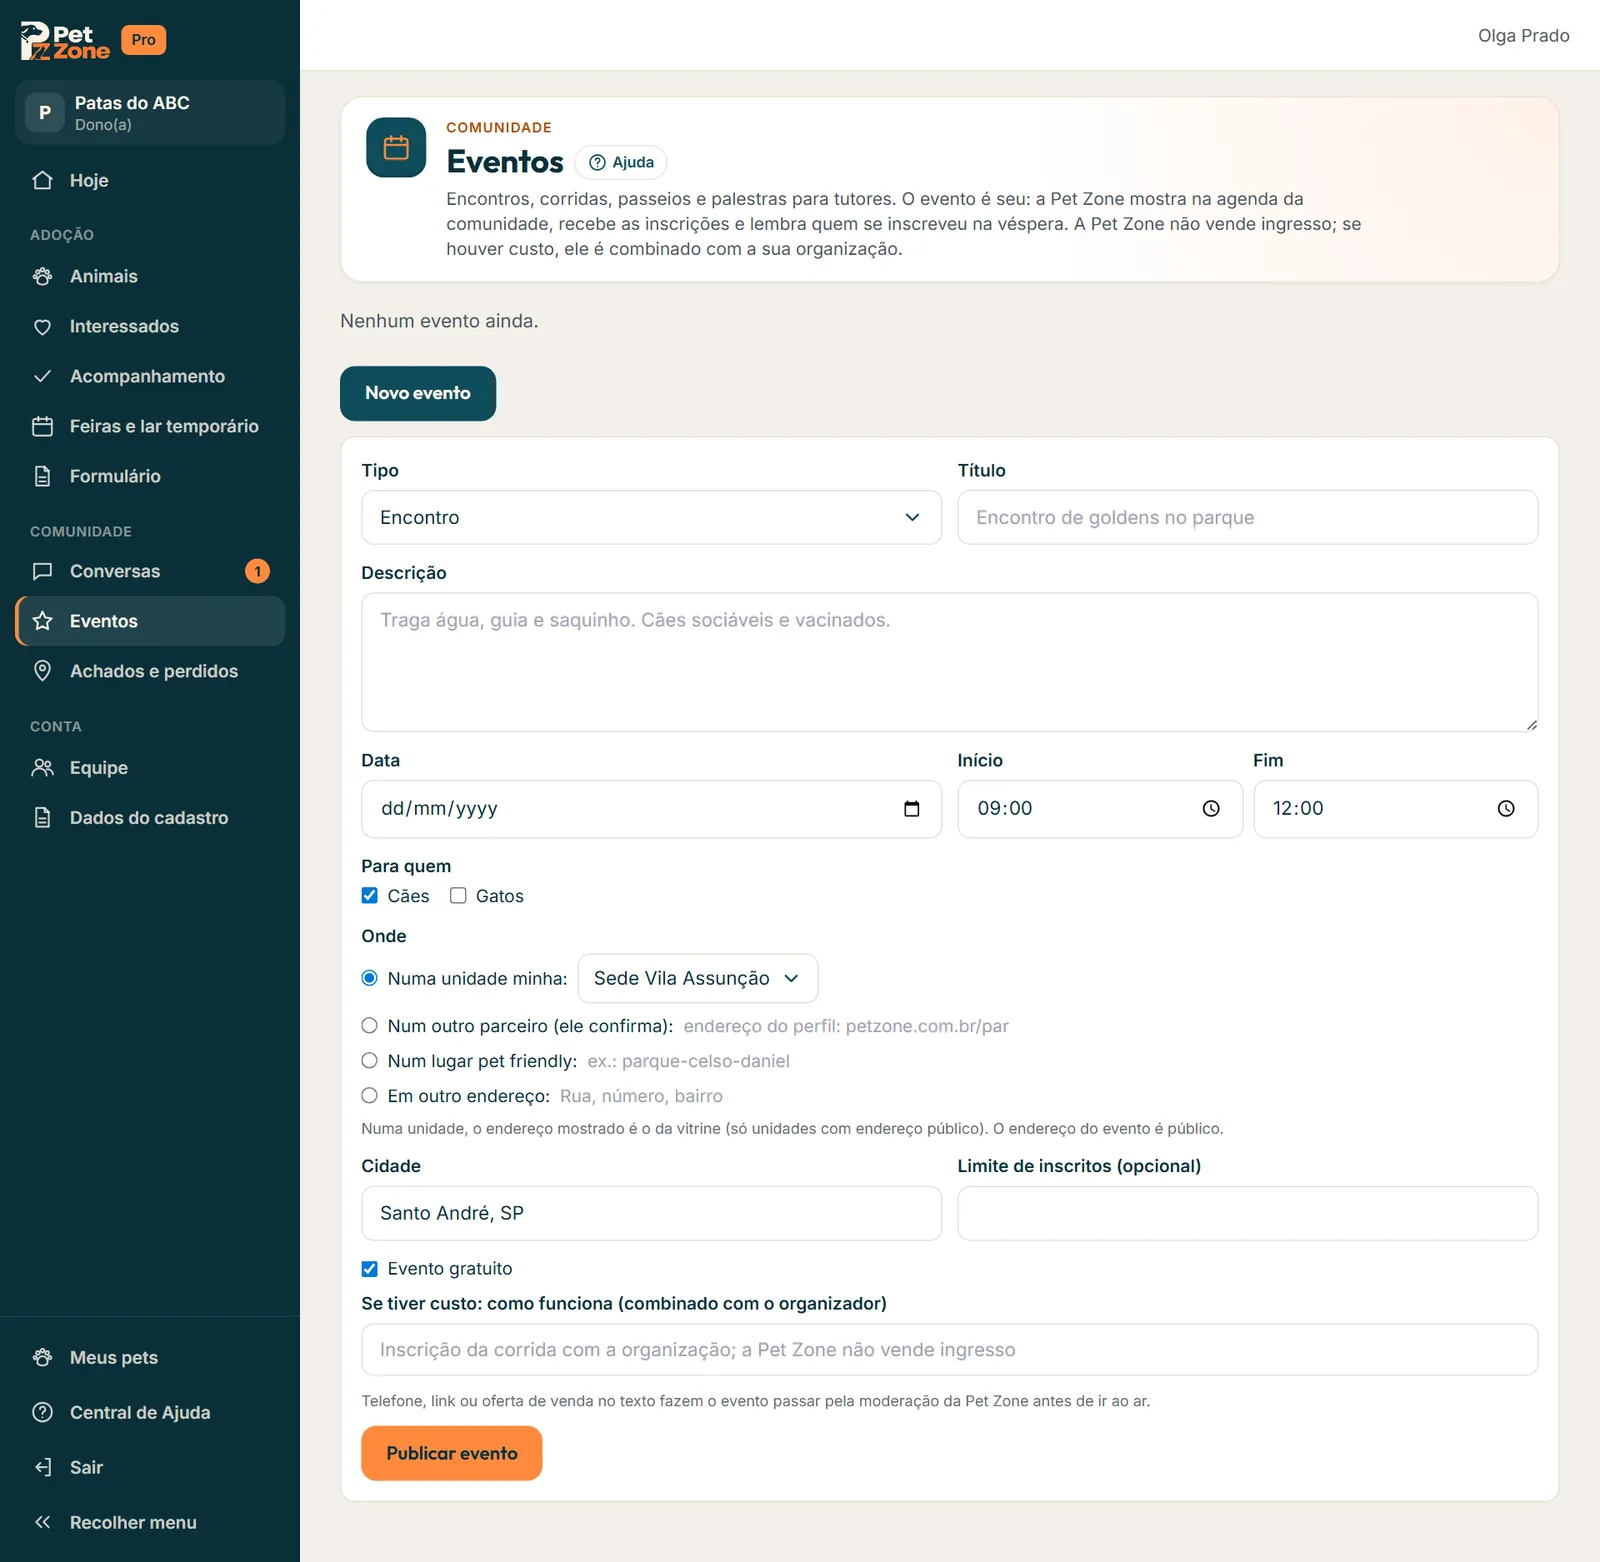The height and width of the screenshot is (1562, 1600).
Task: Click the house icon next to Hoje
Action: click(x=42, y=180)
